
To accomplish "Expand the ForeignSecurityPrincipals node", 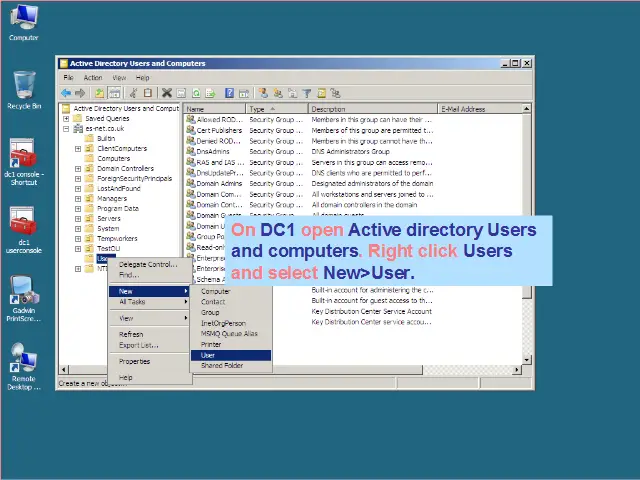I will (x=78, y=178).
